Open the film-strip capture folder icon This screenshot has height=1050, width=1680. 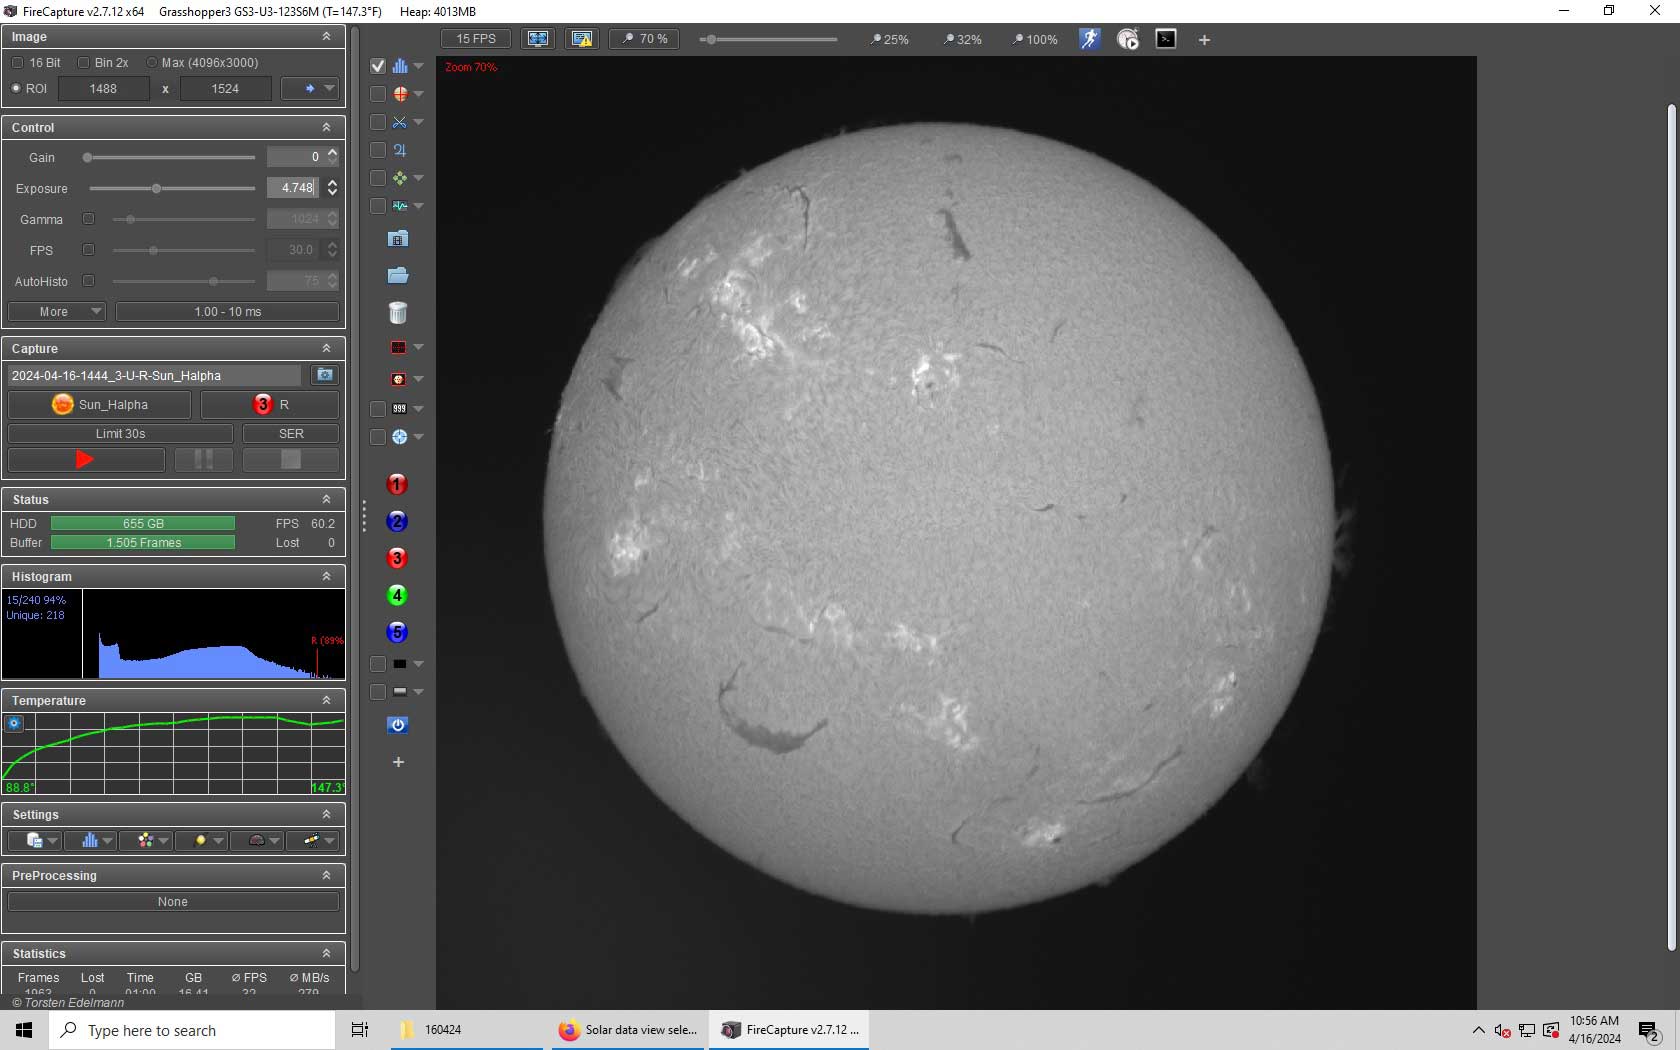398,239
